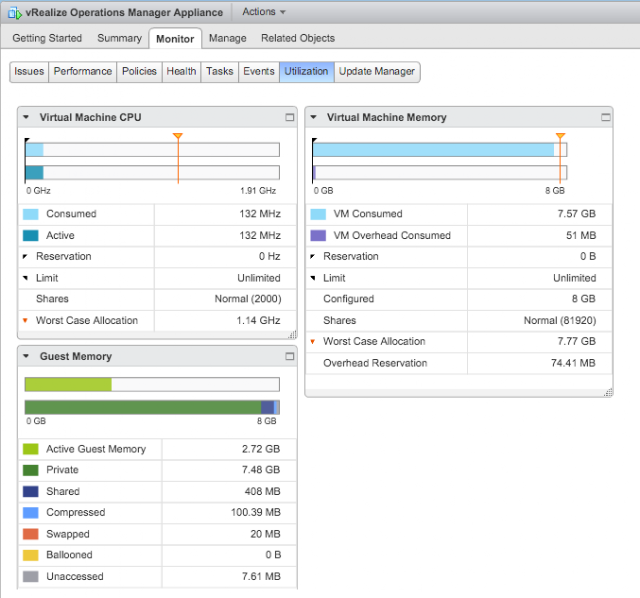Collapse the Virtual Machine CPU section
Viewport: 640px width, 598px height.
coord(26,117)
